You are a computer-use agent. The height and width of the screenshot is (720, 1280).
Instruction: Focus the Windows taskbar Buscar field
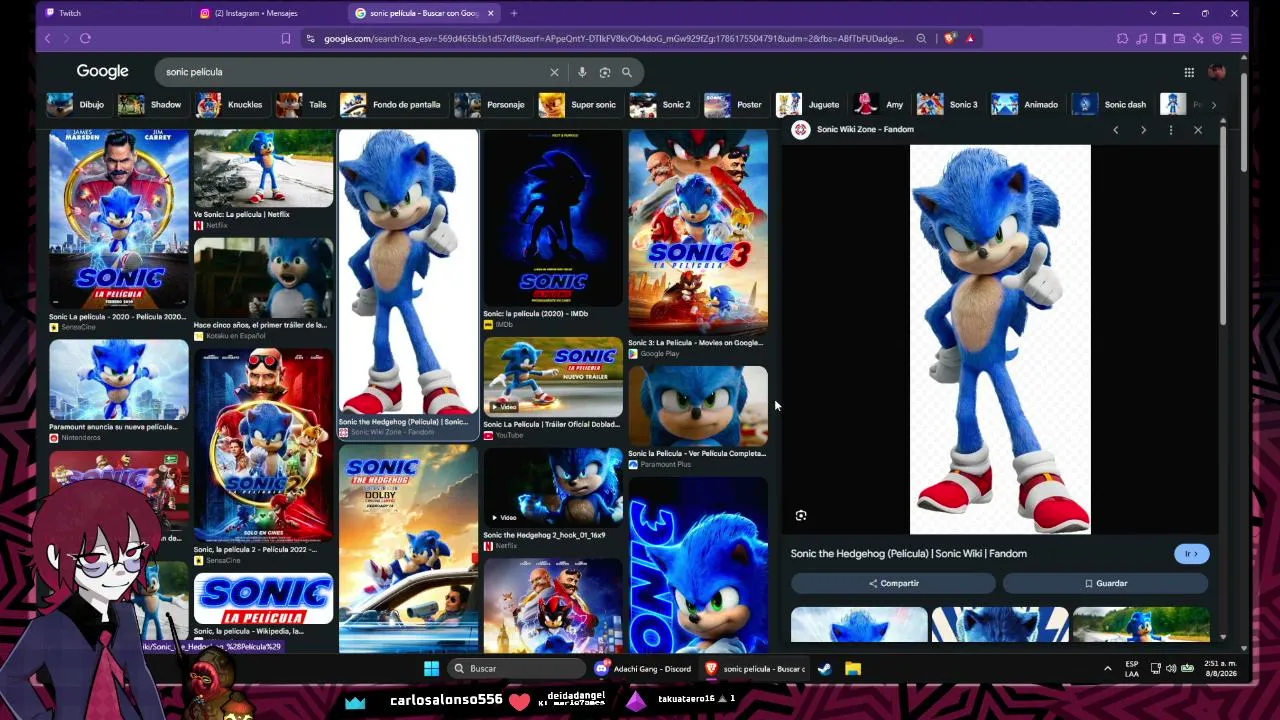click(514, 668)
